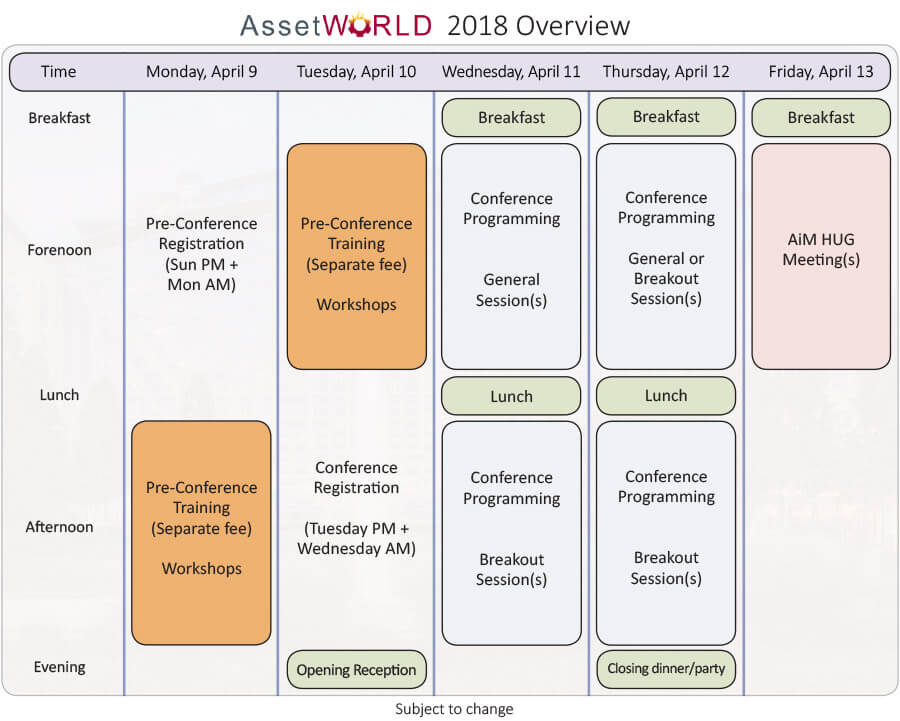Click the Forenoon row label
The image size is (900, 721).
(59, 250)
